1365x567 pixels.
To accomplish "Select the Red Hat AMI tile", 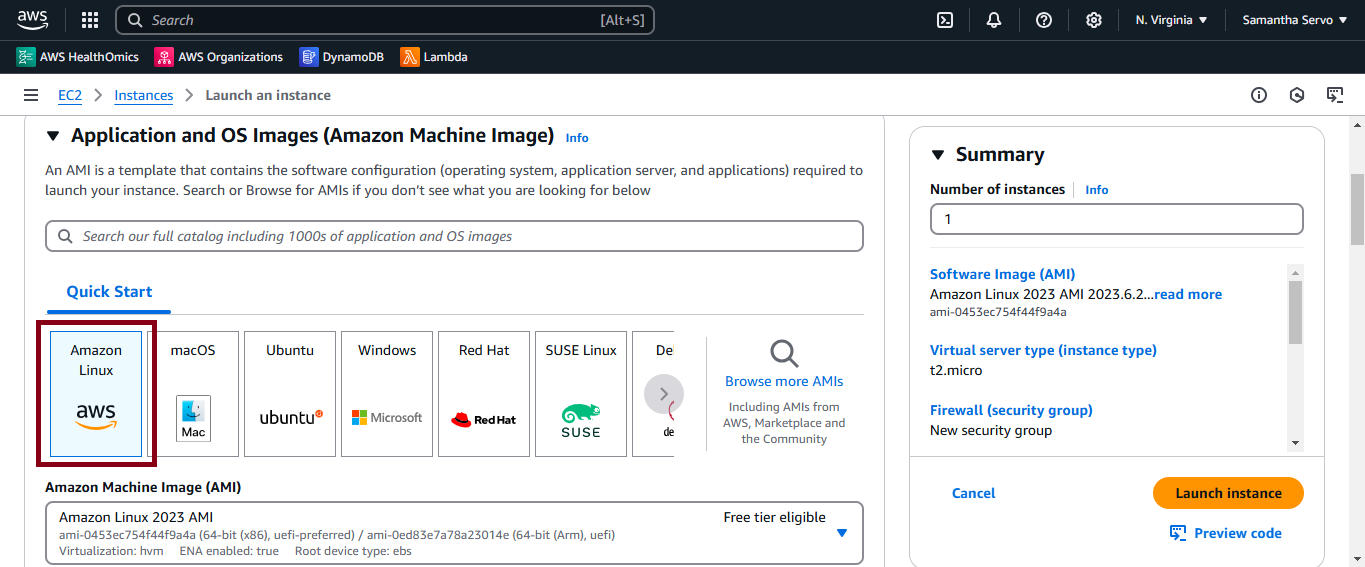I will point(484,394).
